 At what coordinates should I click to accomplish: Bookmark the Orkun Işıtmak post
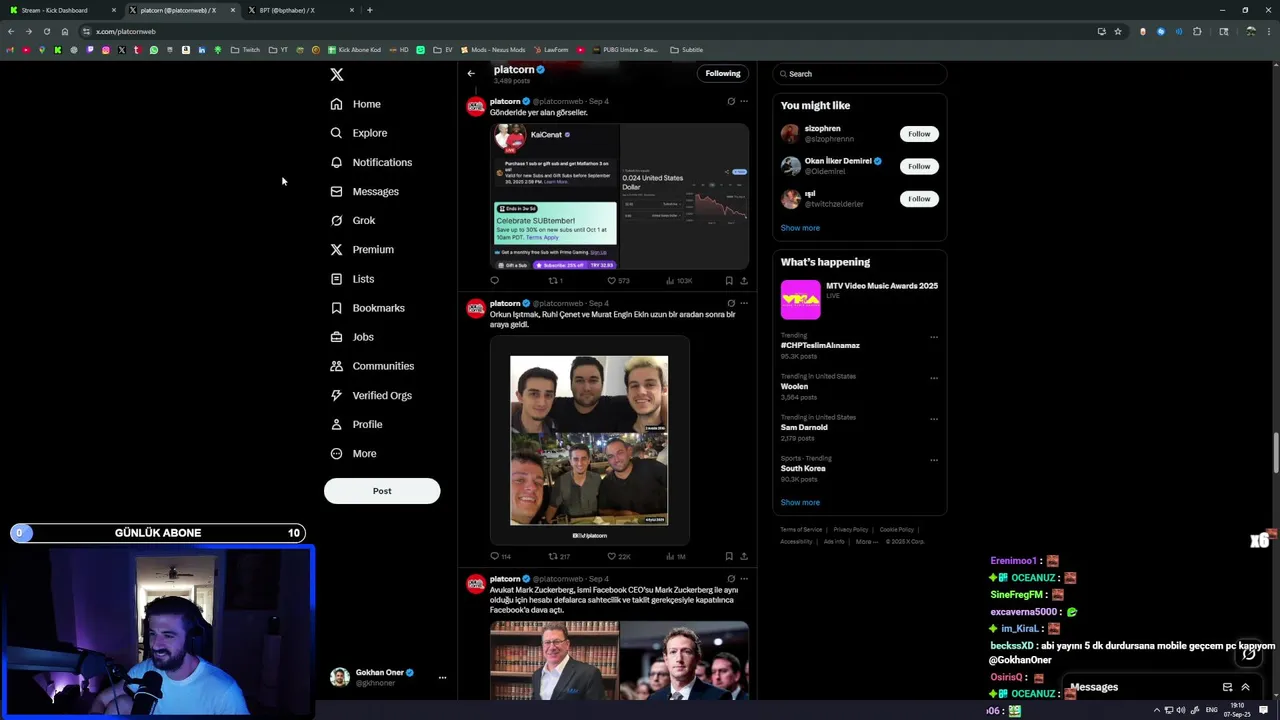(729, 556)
